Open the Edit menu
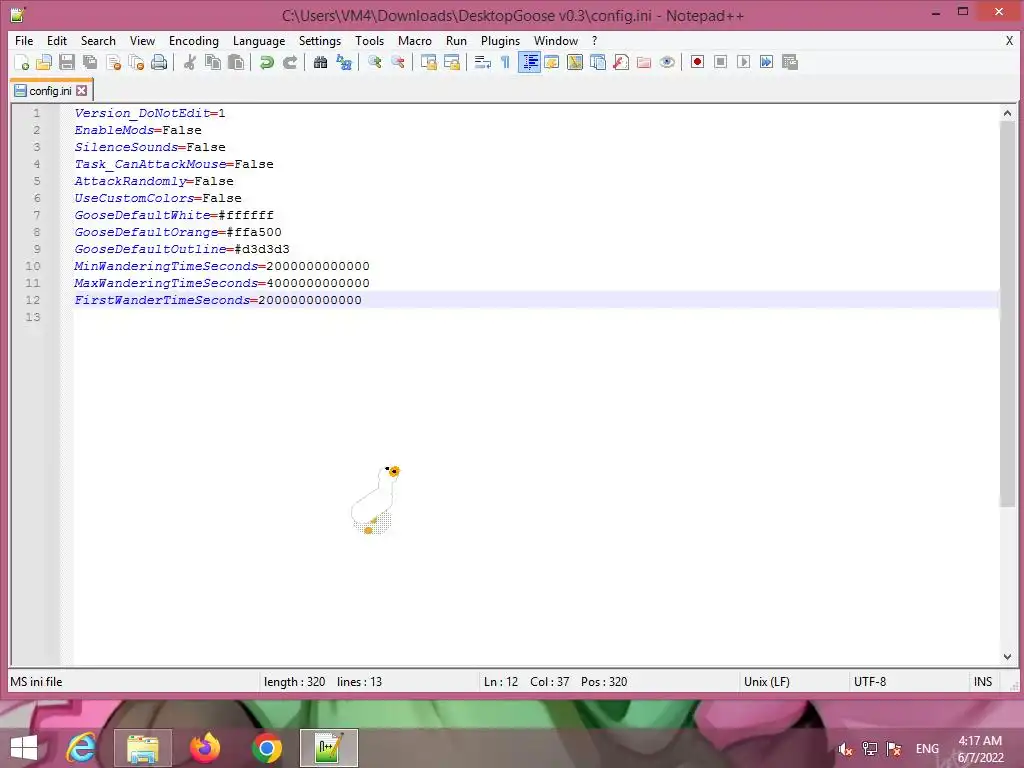1024x768 pixels. [57, 40]
